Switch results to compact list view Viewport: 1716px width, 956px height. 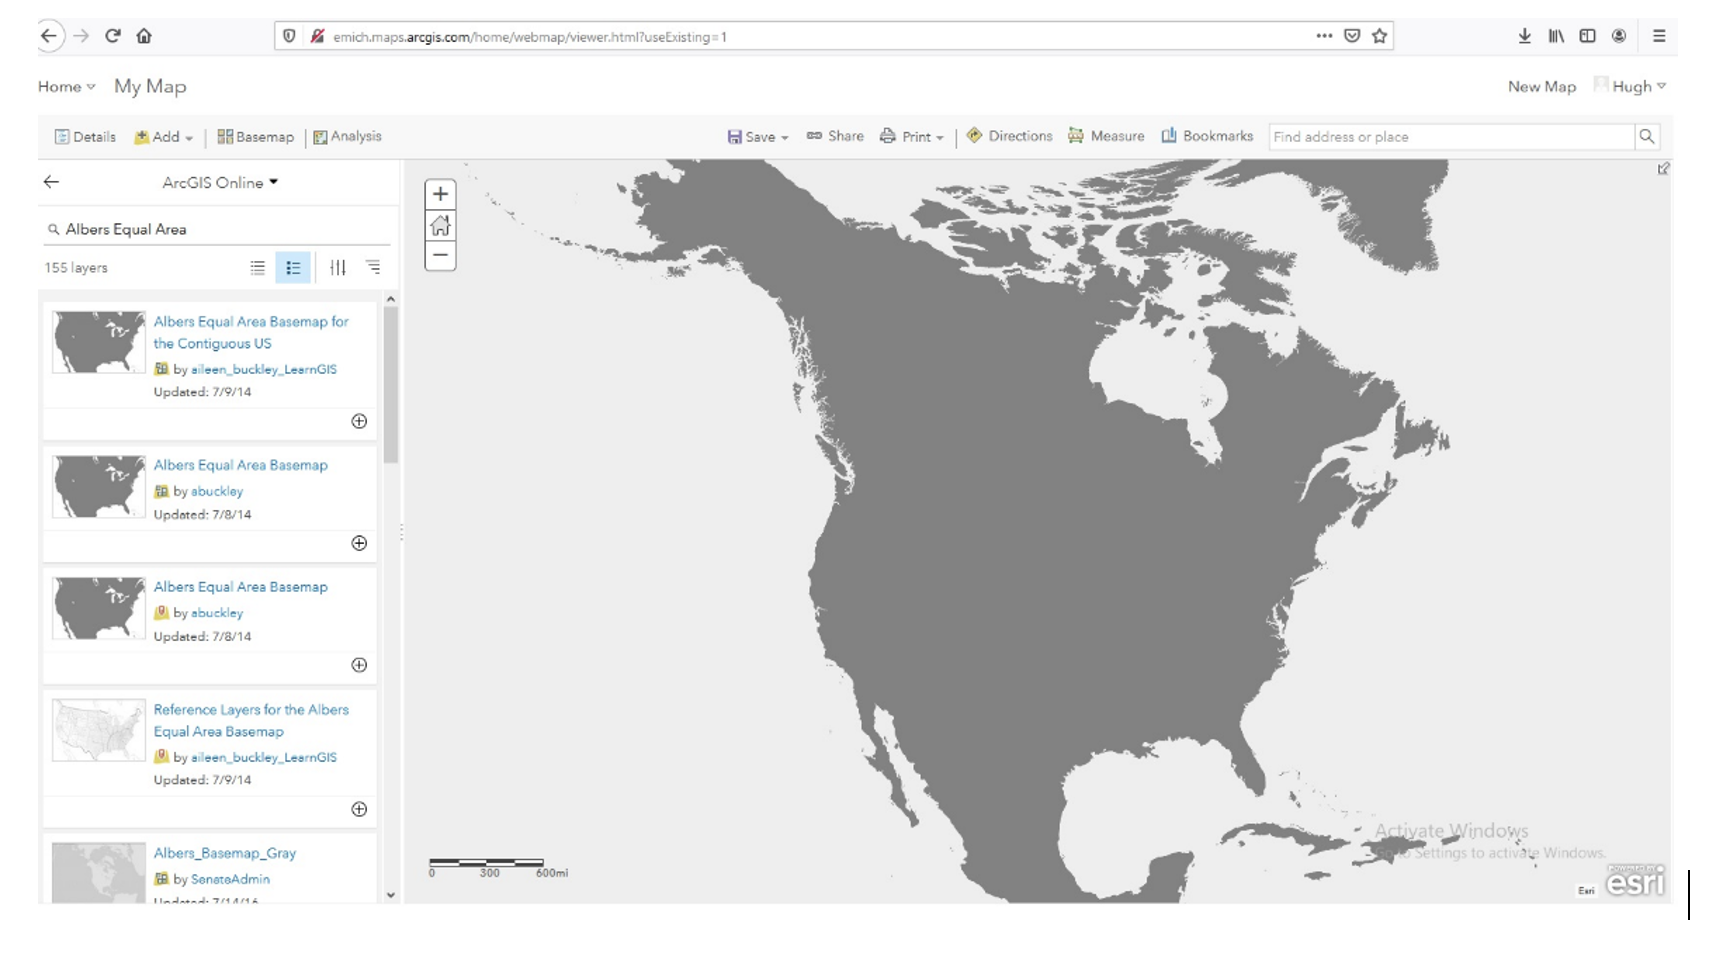pos(258,267)
